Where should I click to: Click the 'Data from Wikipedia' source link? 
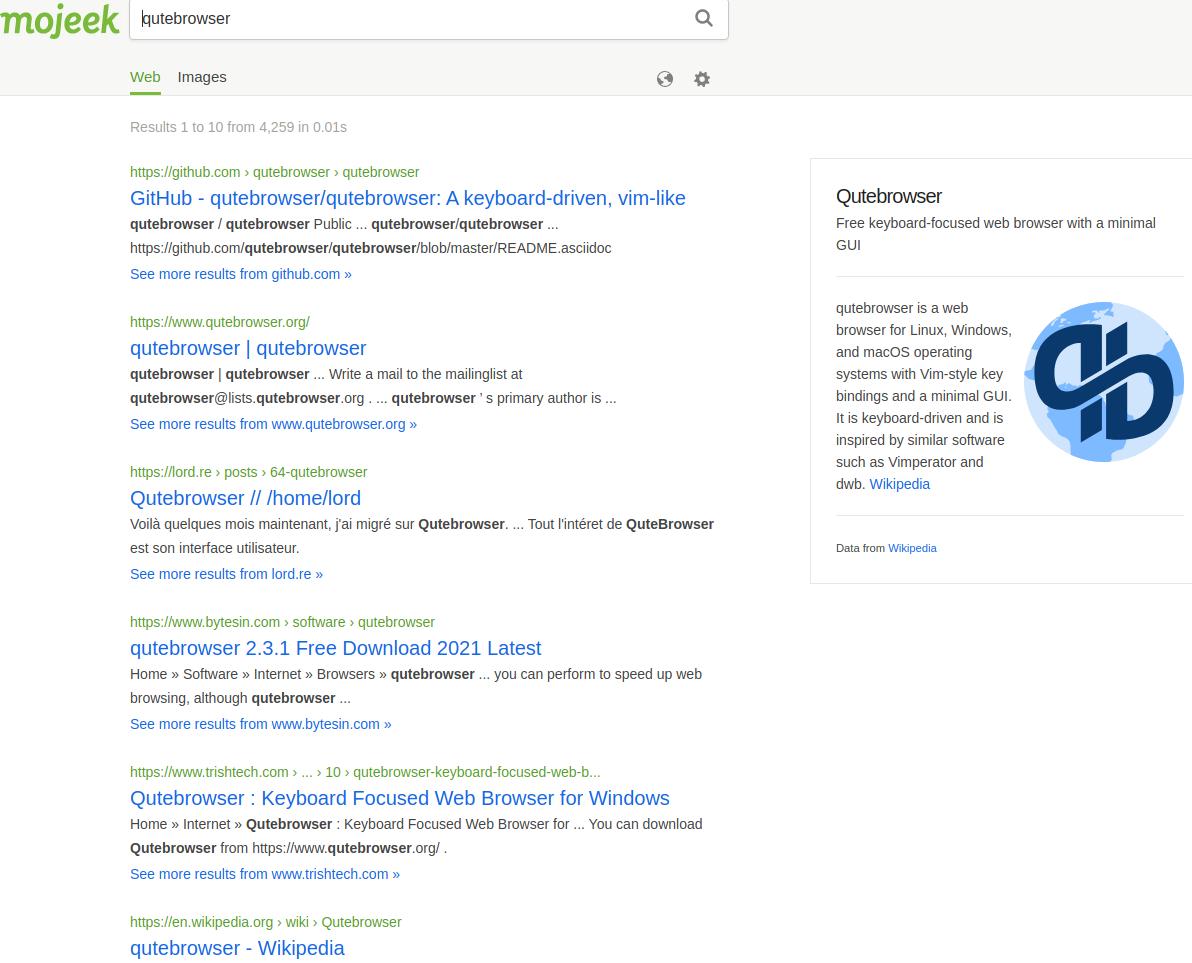[x=912, y=548]
